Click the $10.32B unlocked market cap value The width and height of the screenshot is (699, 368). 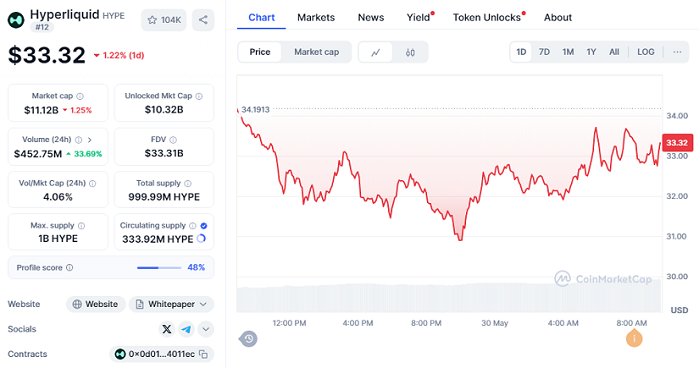click(x=164, y=110)
